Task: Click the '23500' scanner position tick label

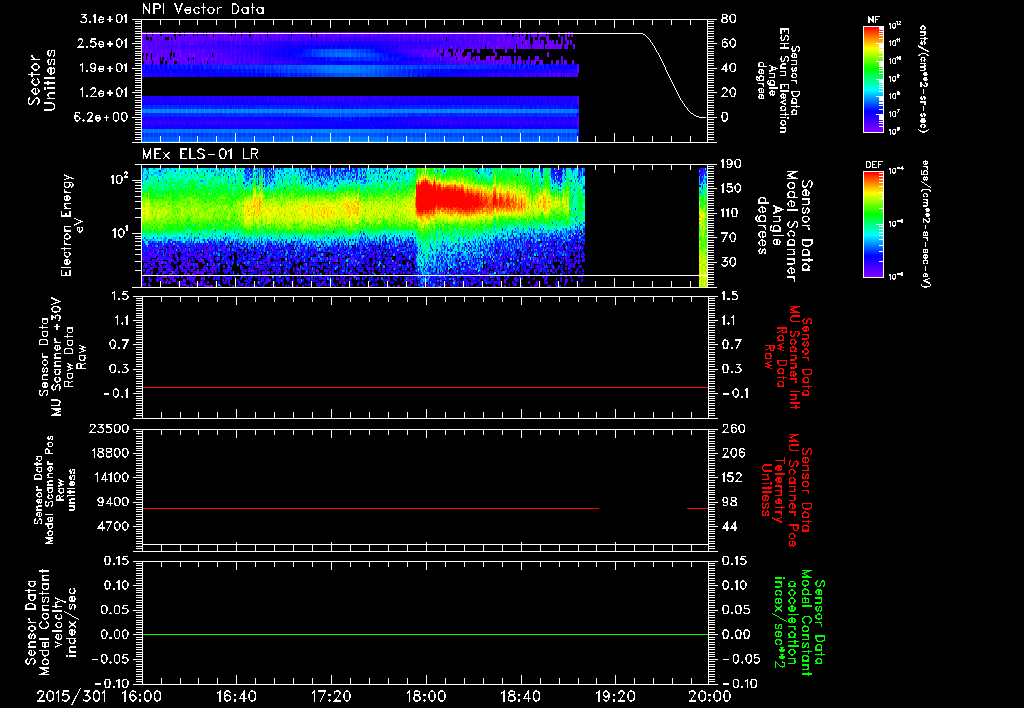Action: point(108,429)
